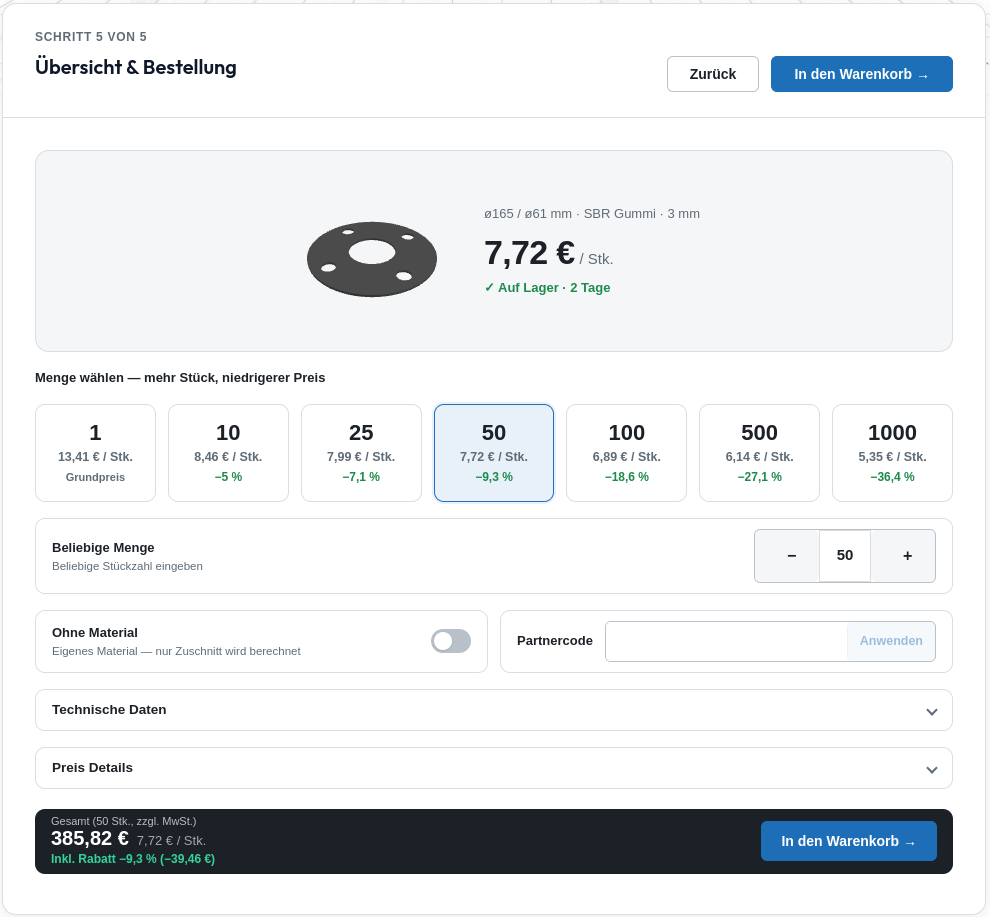
Task: Click the SCHRITT 5 VON 5 label
Action: pyautogui.click(x=91, y=37)
